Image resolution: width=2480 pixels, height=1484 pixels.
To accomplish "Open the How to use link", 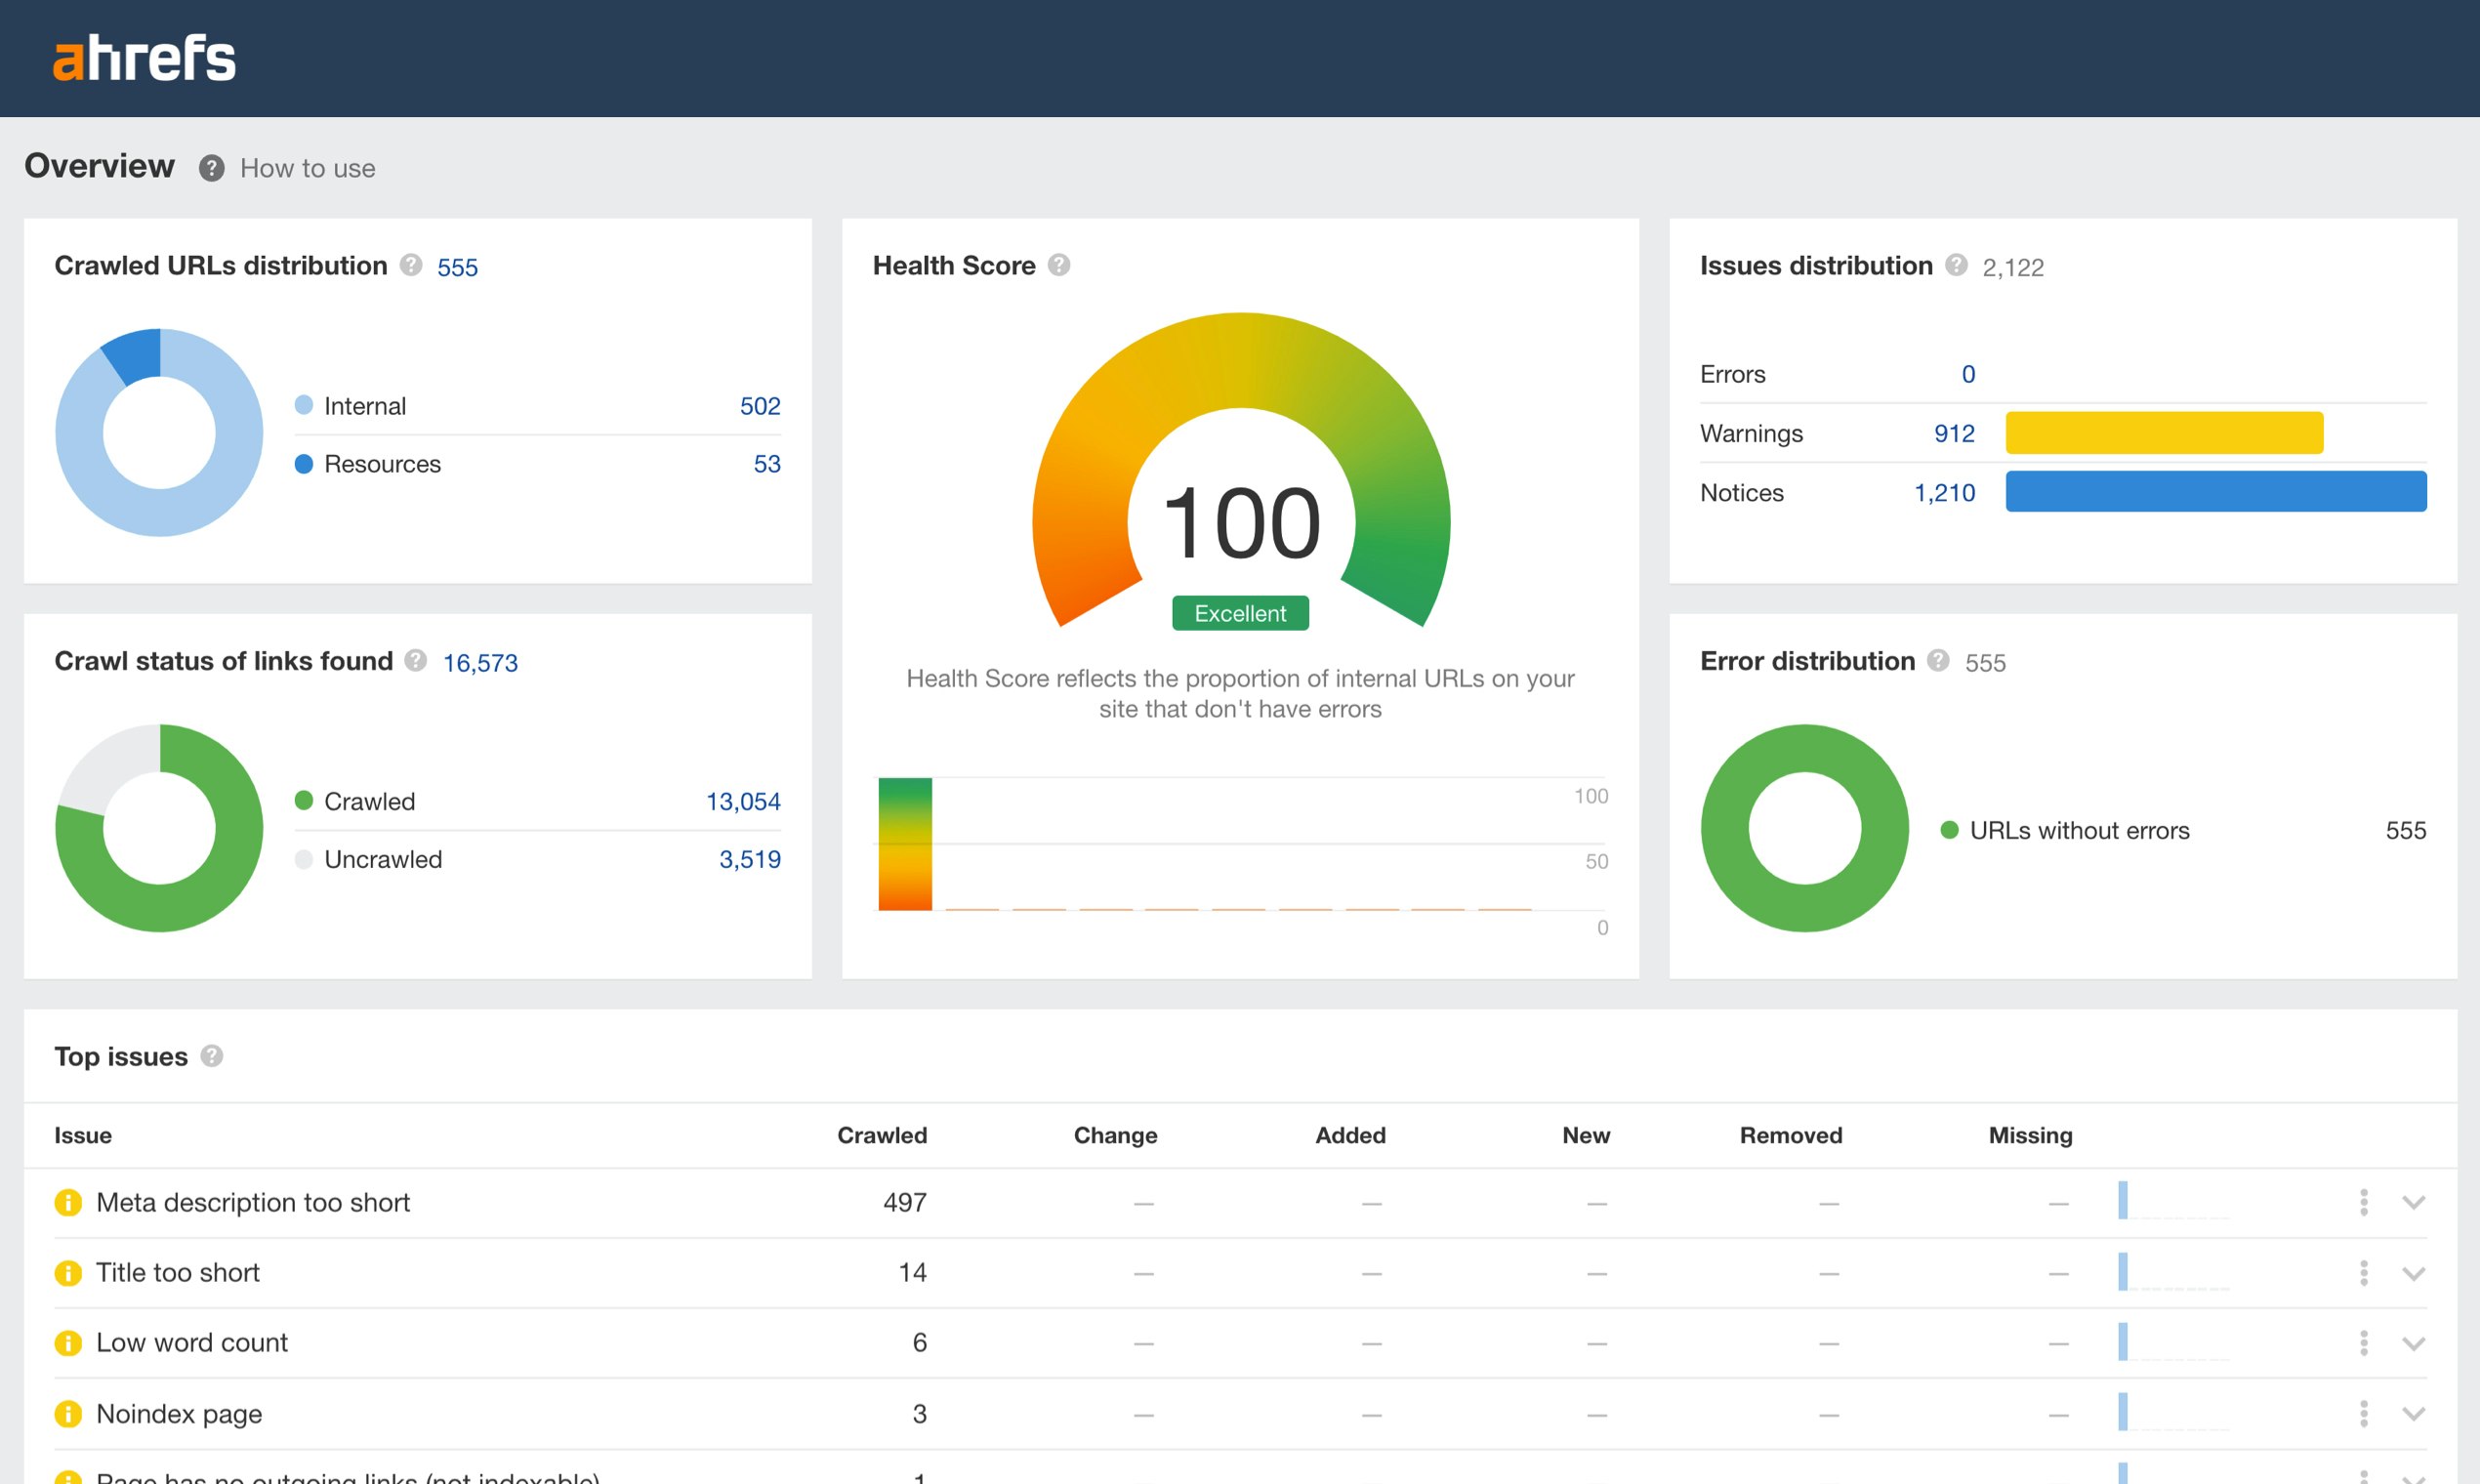I will coord(307,168).
